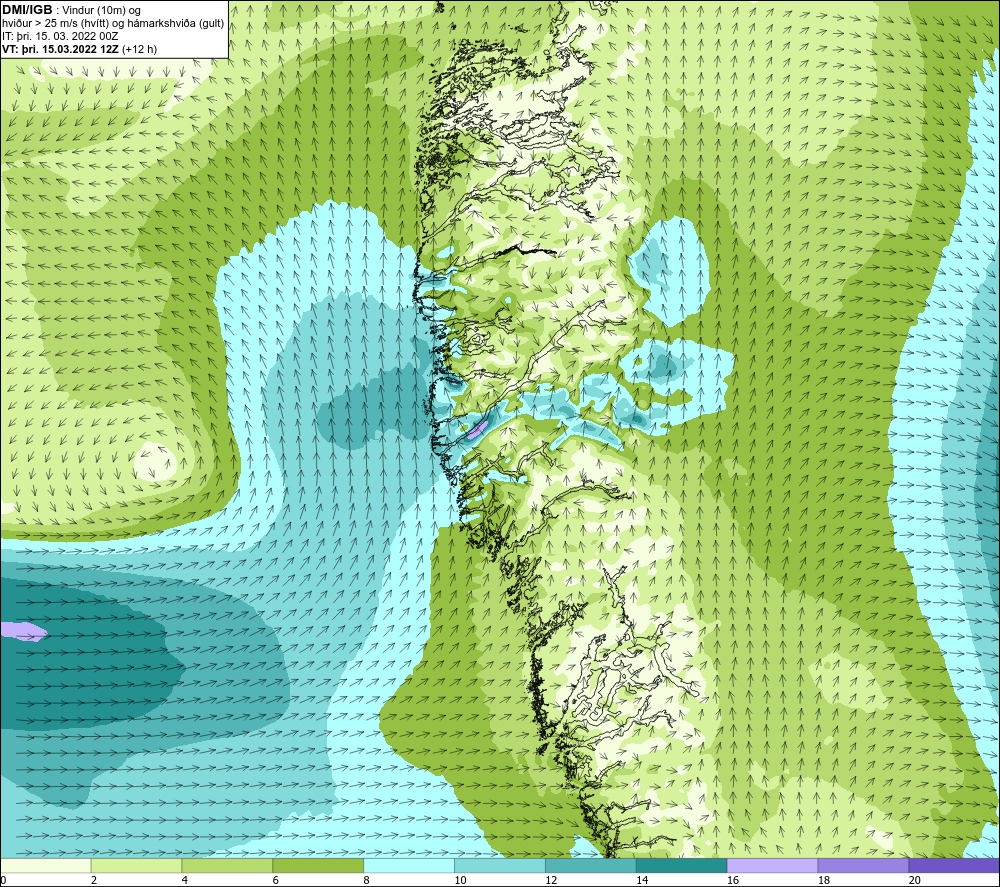Click the legend label "14"

[x=642, y=881]
